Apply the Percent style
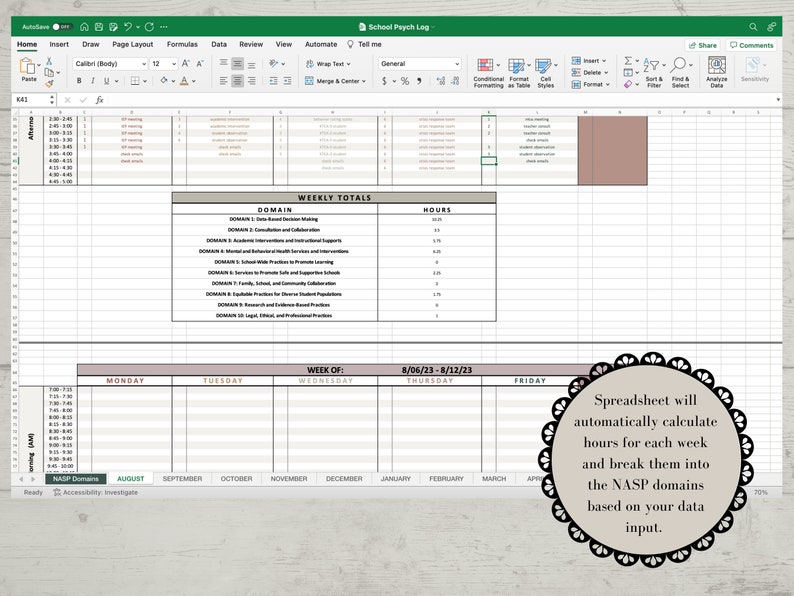This screenshot has width=794, height=596. coord(405,81)
